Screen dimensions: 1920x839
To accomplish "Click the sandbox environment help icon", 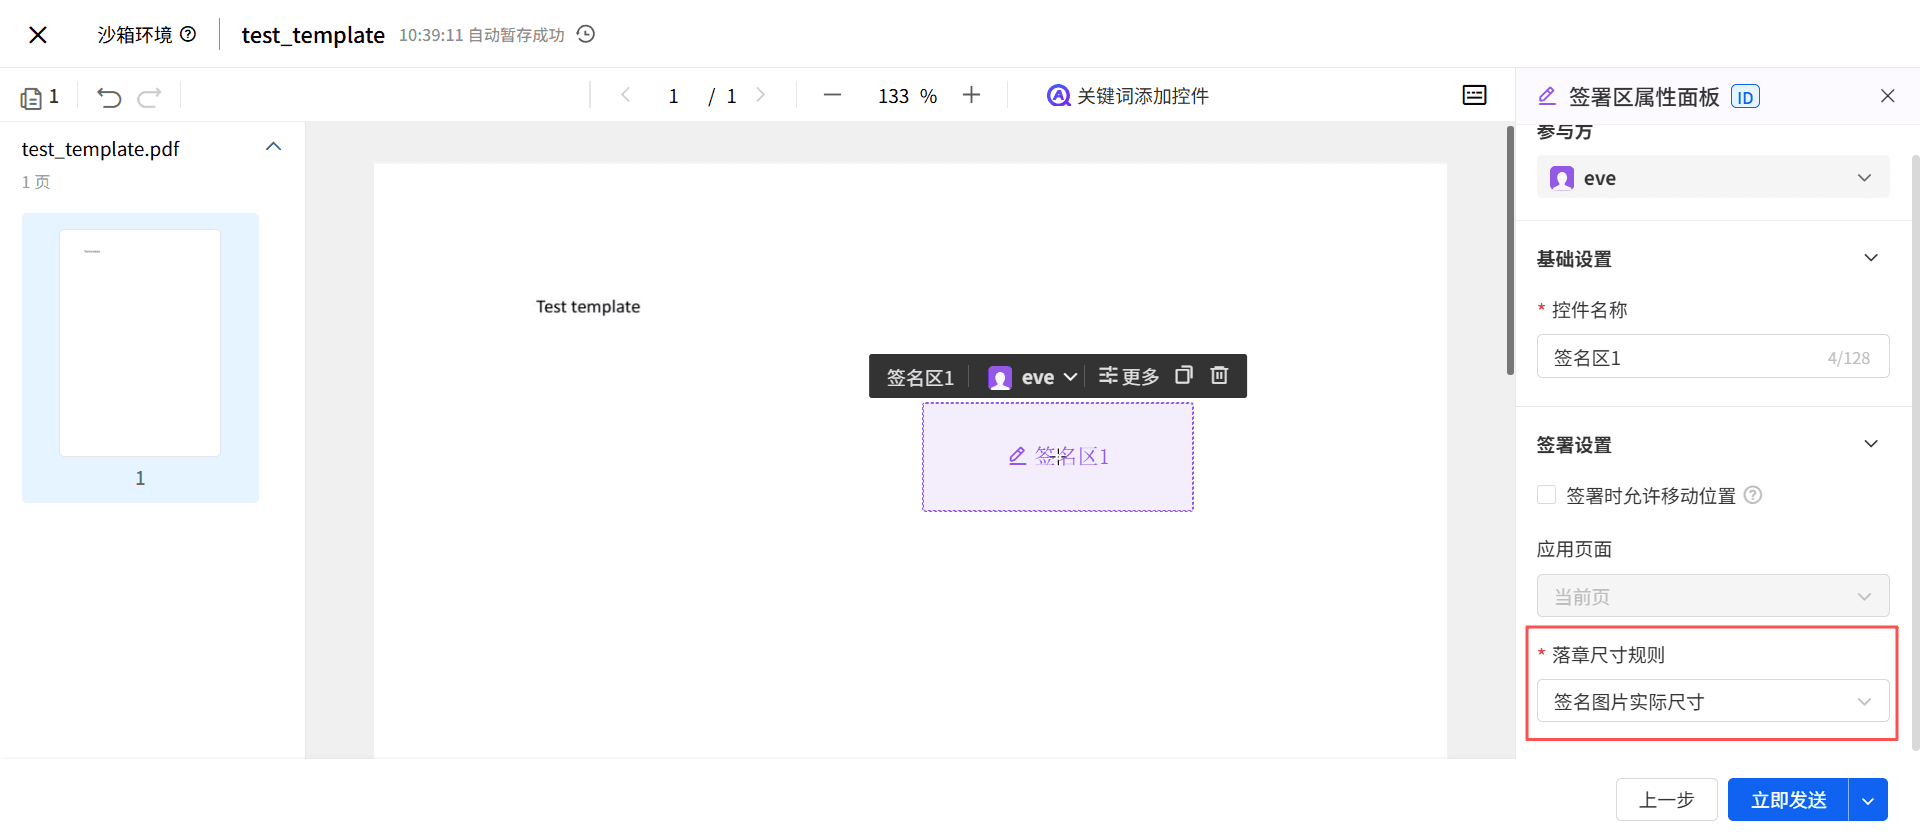I will point(188,34).
